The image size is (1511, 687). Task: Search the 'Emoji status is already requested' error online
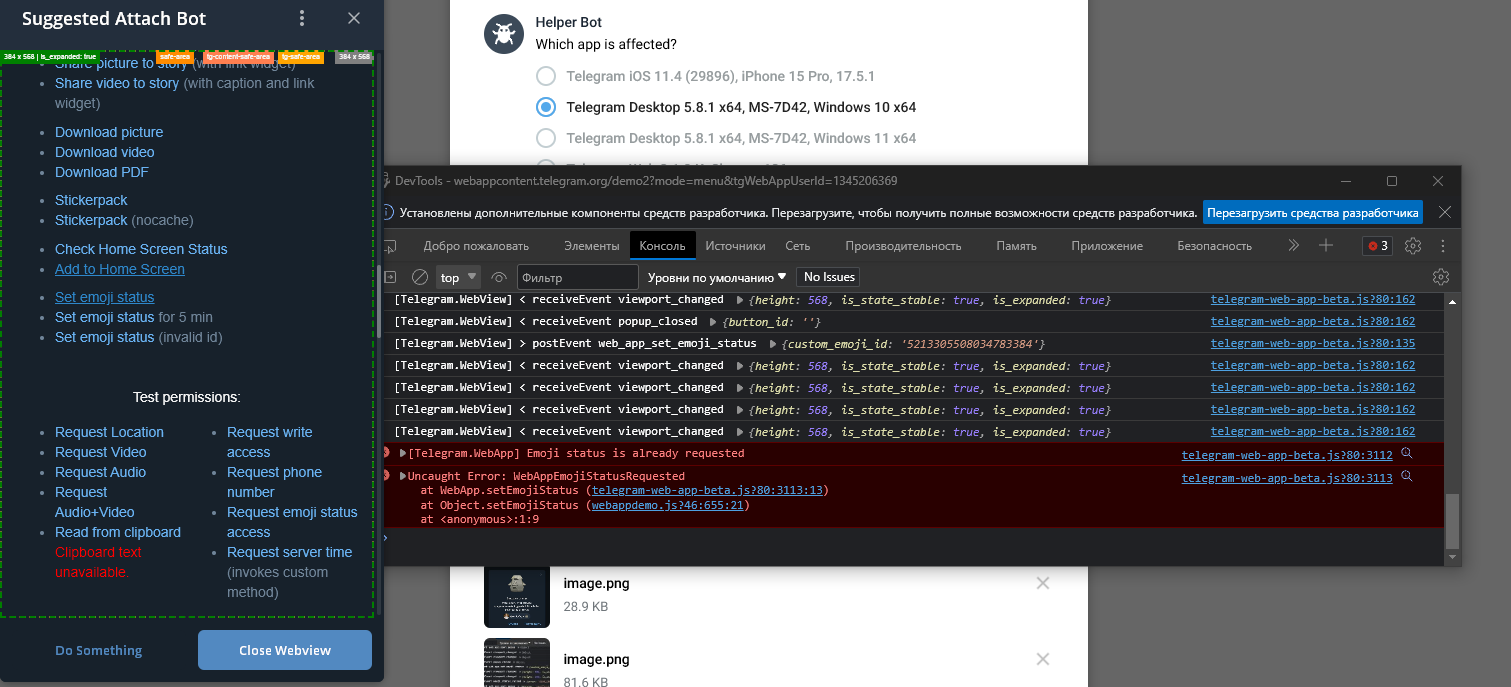[x=1406, y=453]
